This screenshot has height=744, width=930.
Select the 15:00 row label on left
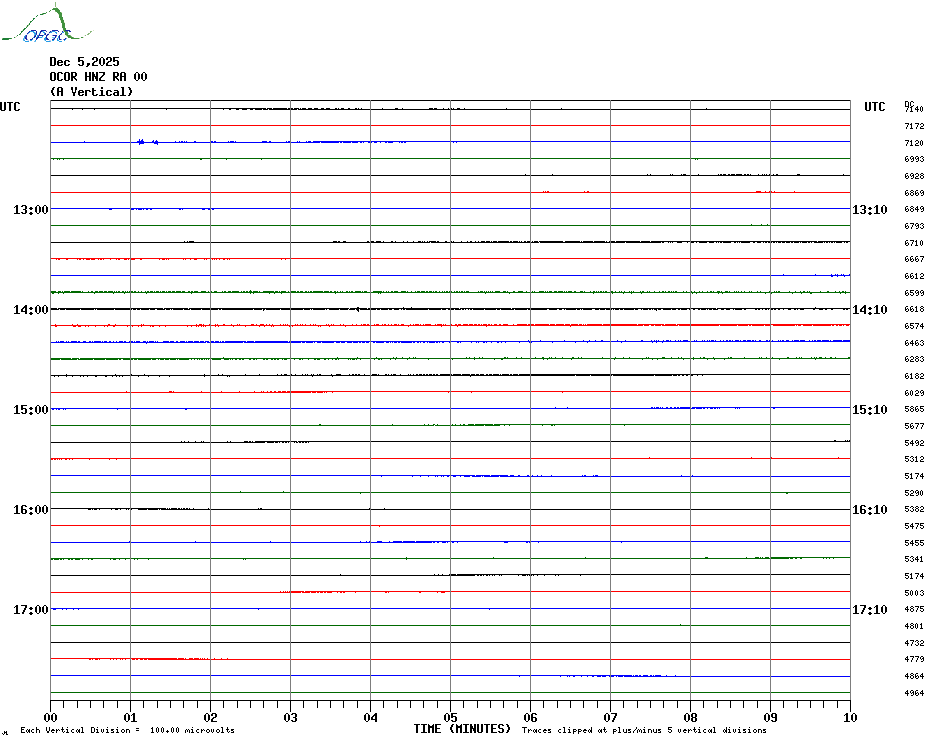tap(30, 410)
